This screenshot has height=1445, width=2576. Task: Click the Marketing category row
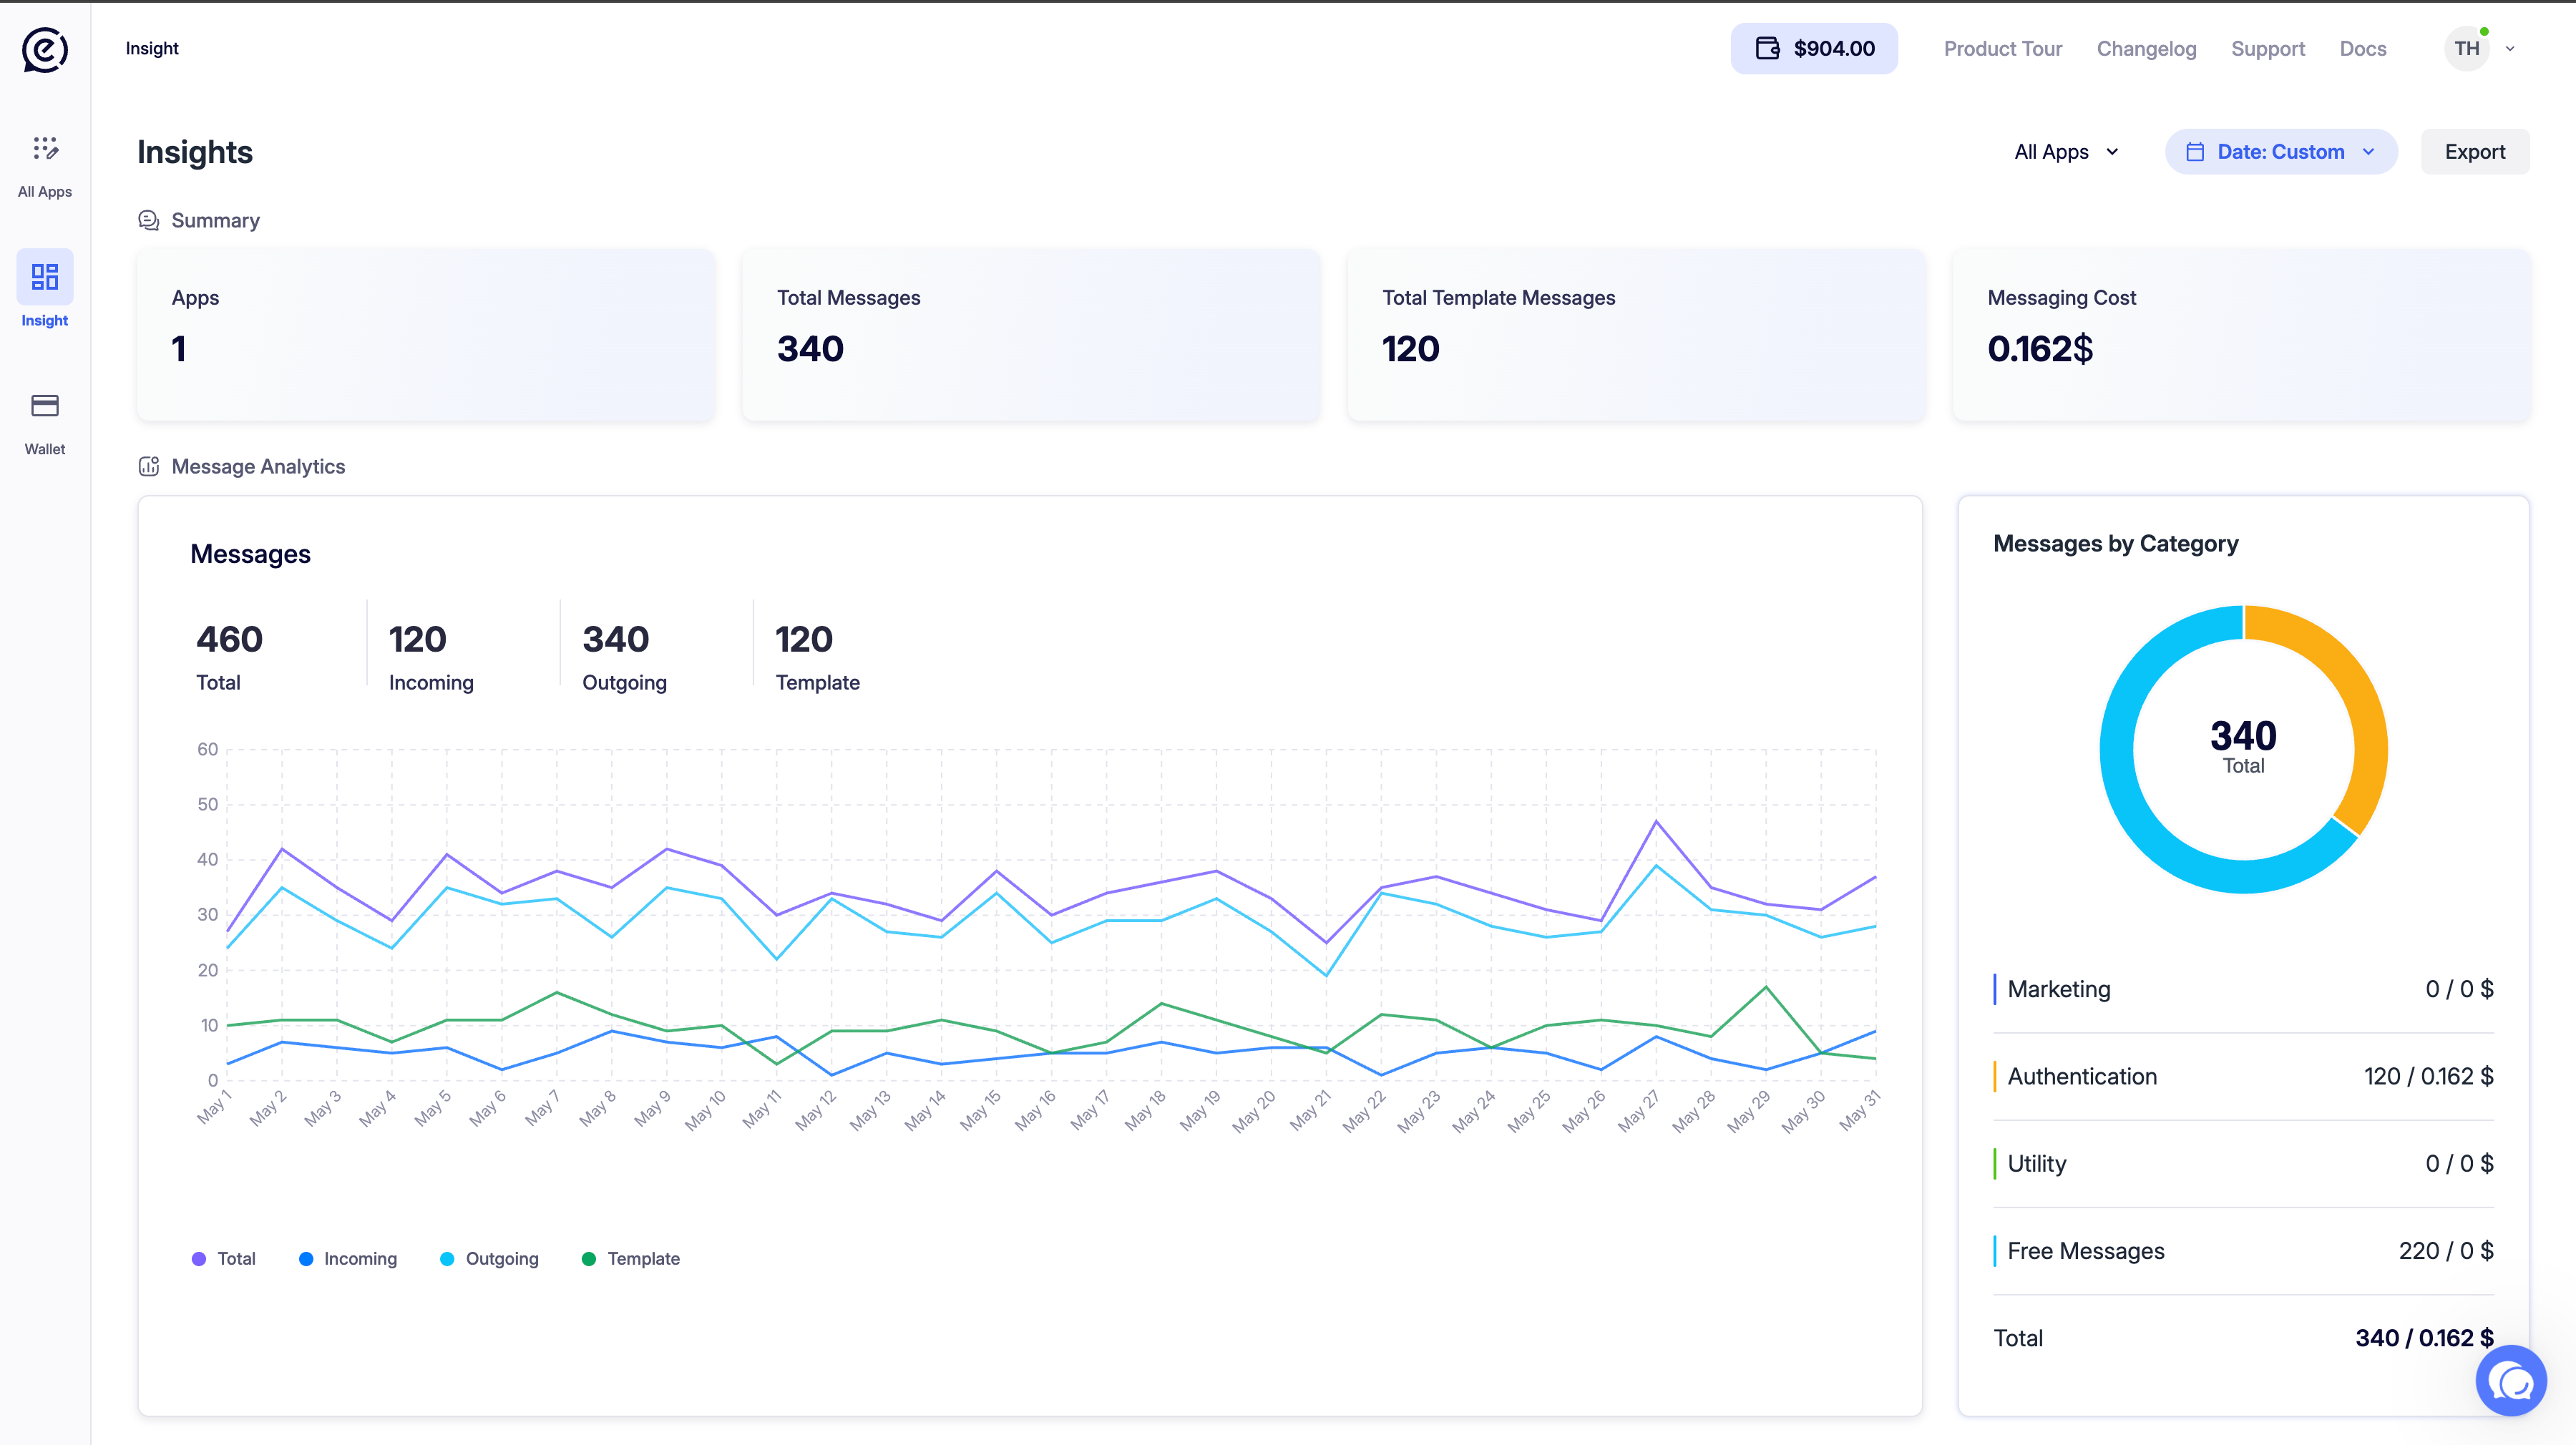(x=2243, y=989)
